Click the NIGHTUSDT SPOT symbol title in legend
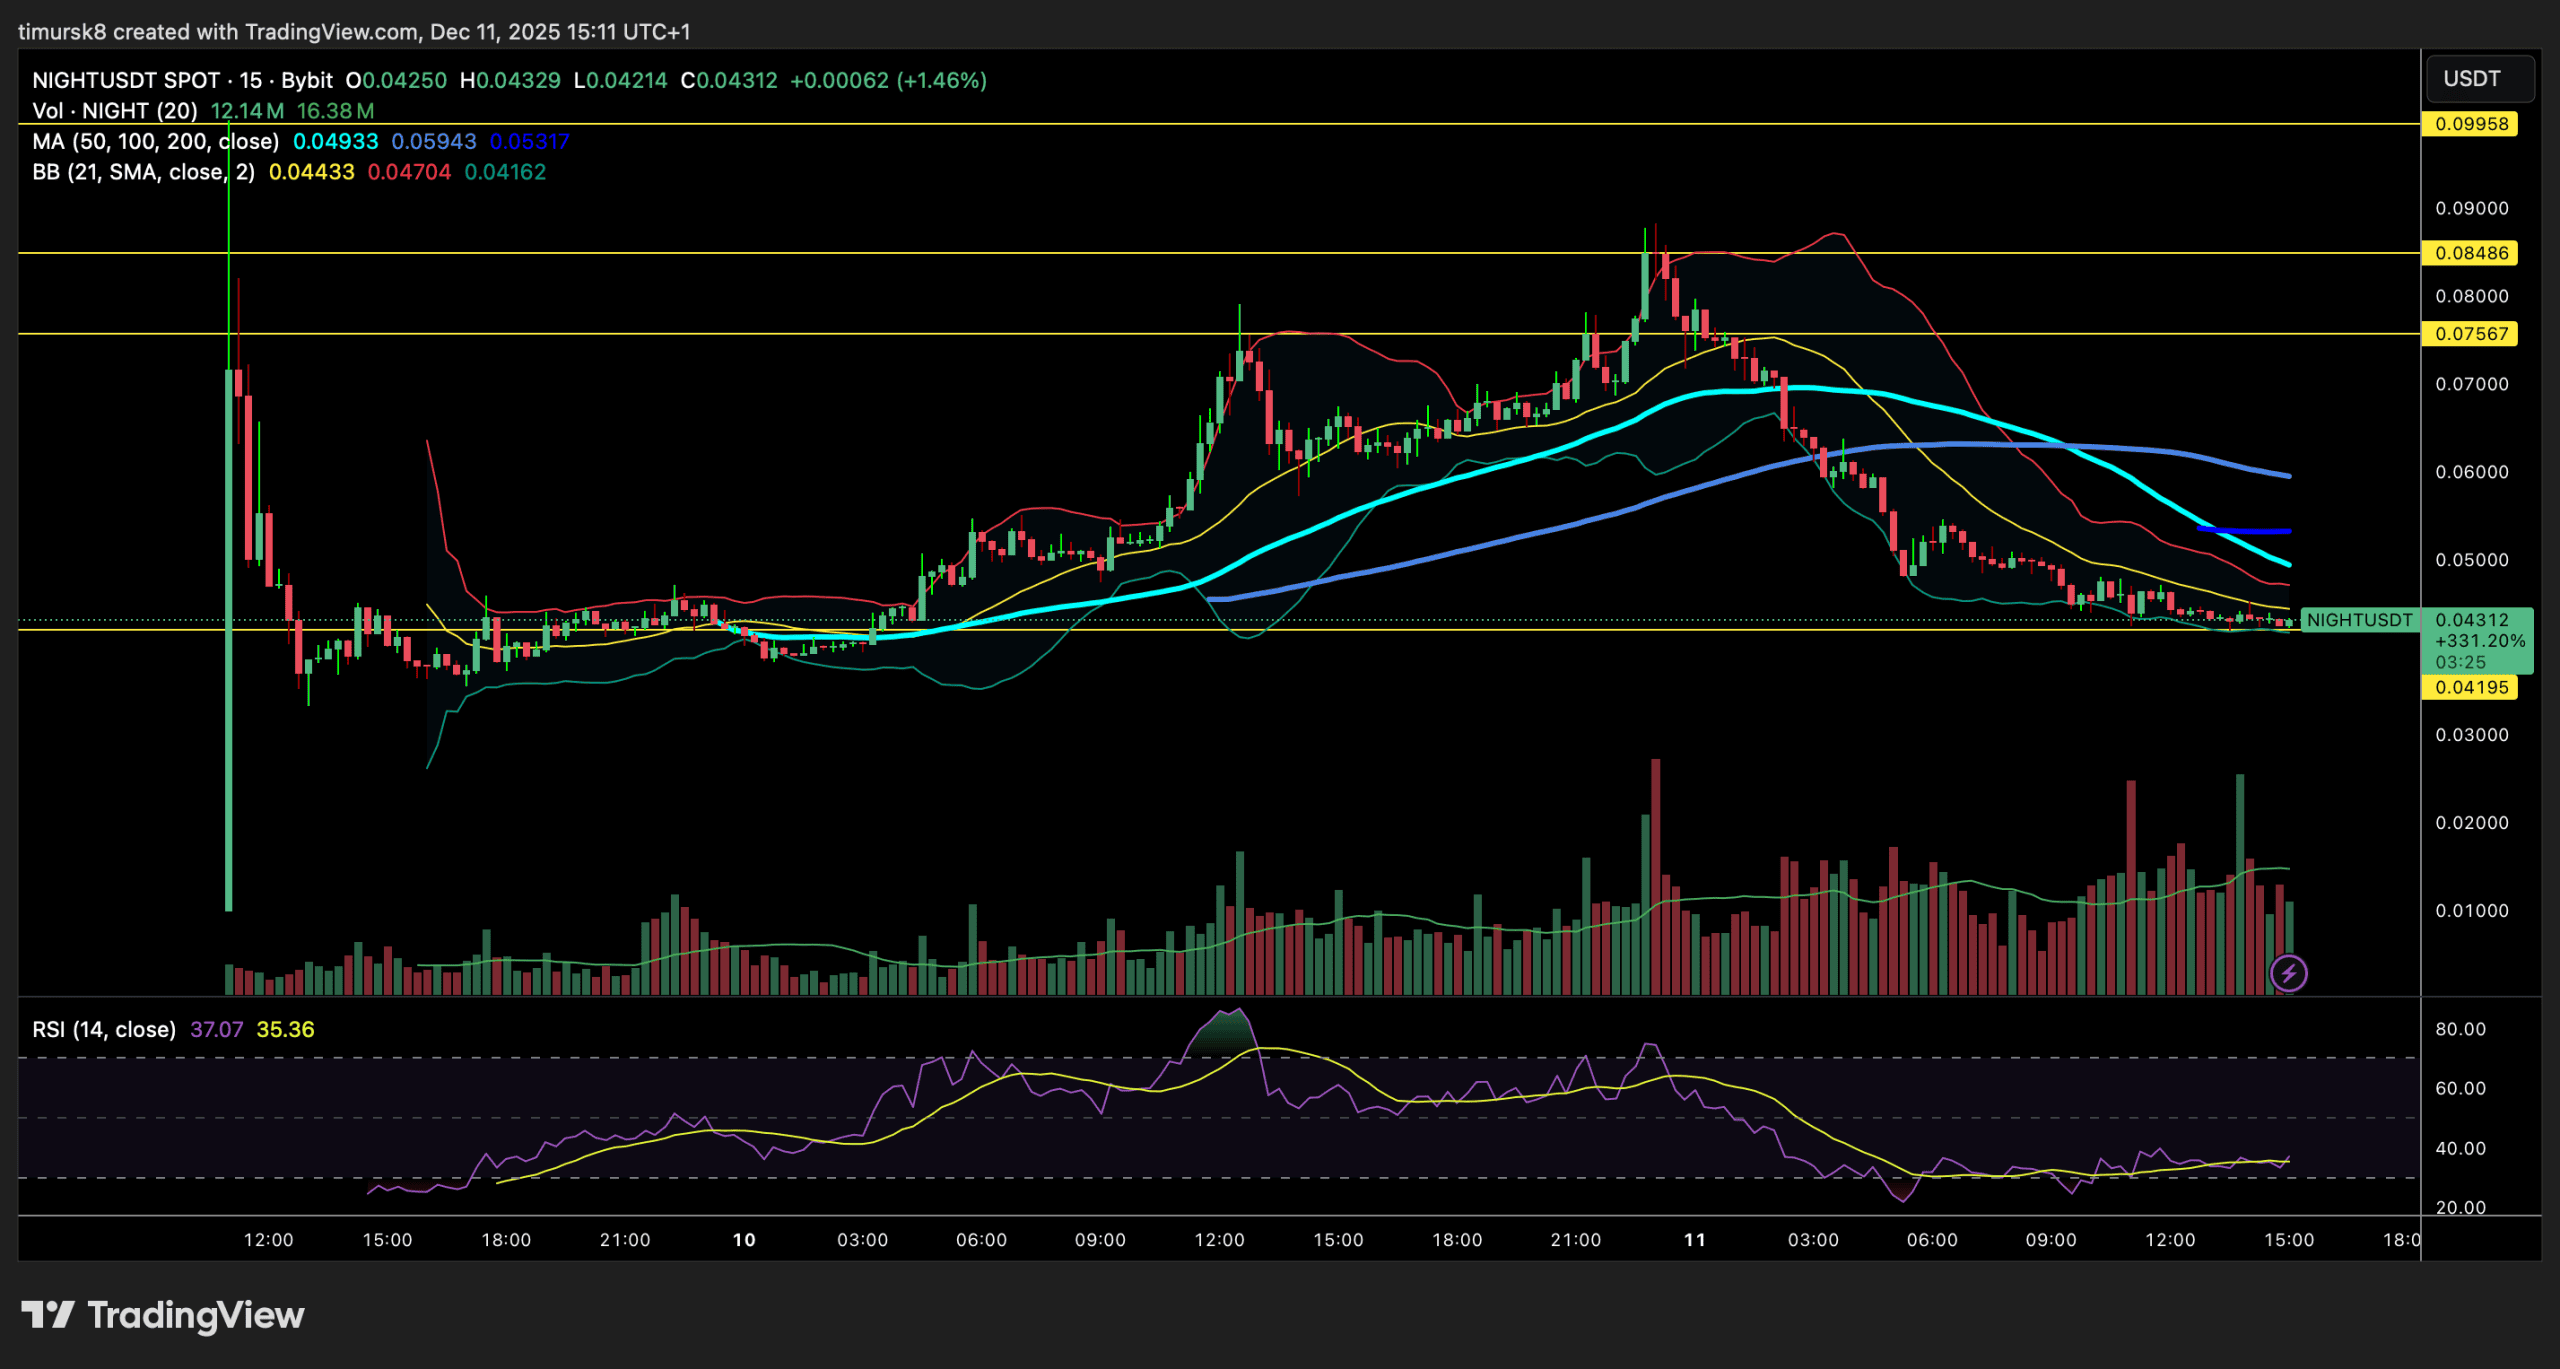The width and height of the screenshot is (2560, 1369). (126, 80)
